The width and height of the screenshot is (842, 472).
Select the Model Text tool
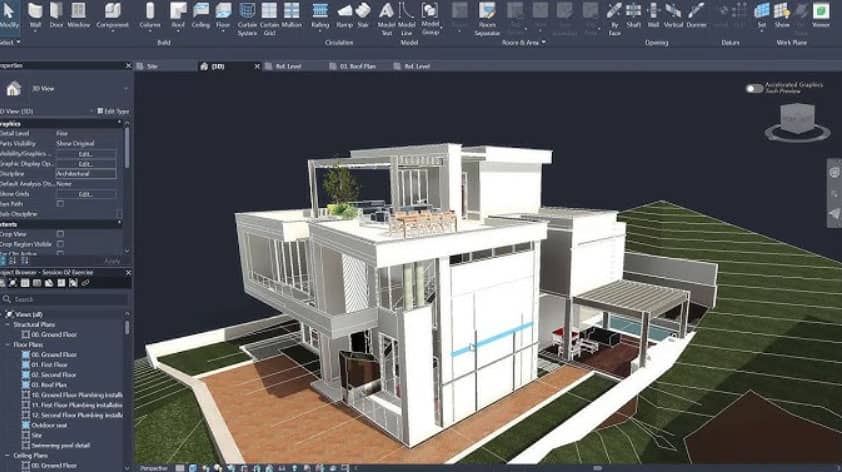point(386,18)
